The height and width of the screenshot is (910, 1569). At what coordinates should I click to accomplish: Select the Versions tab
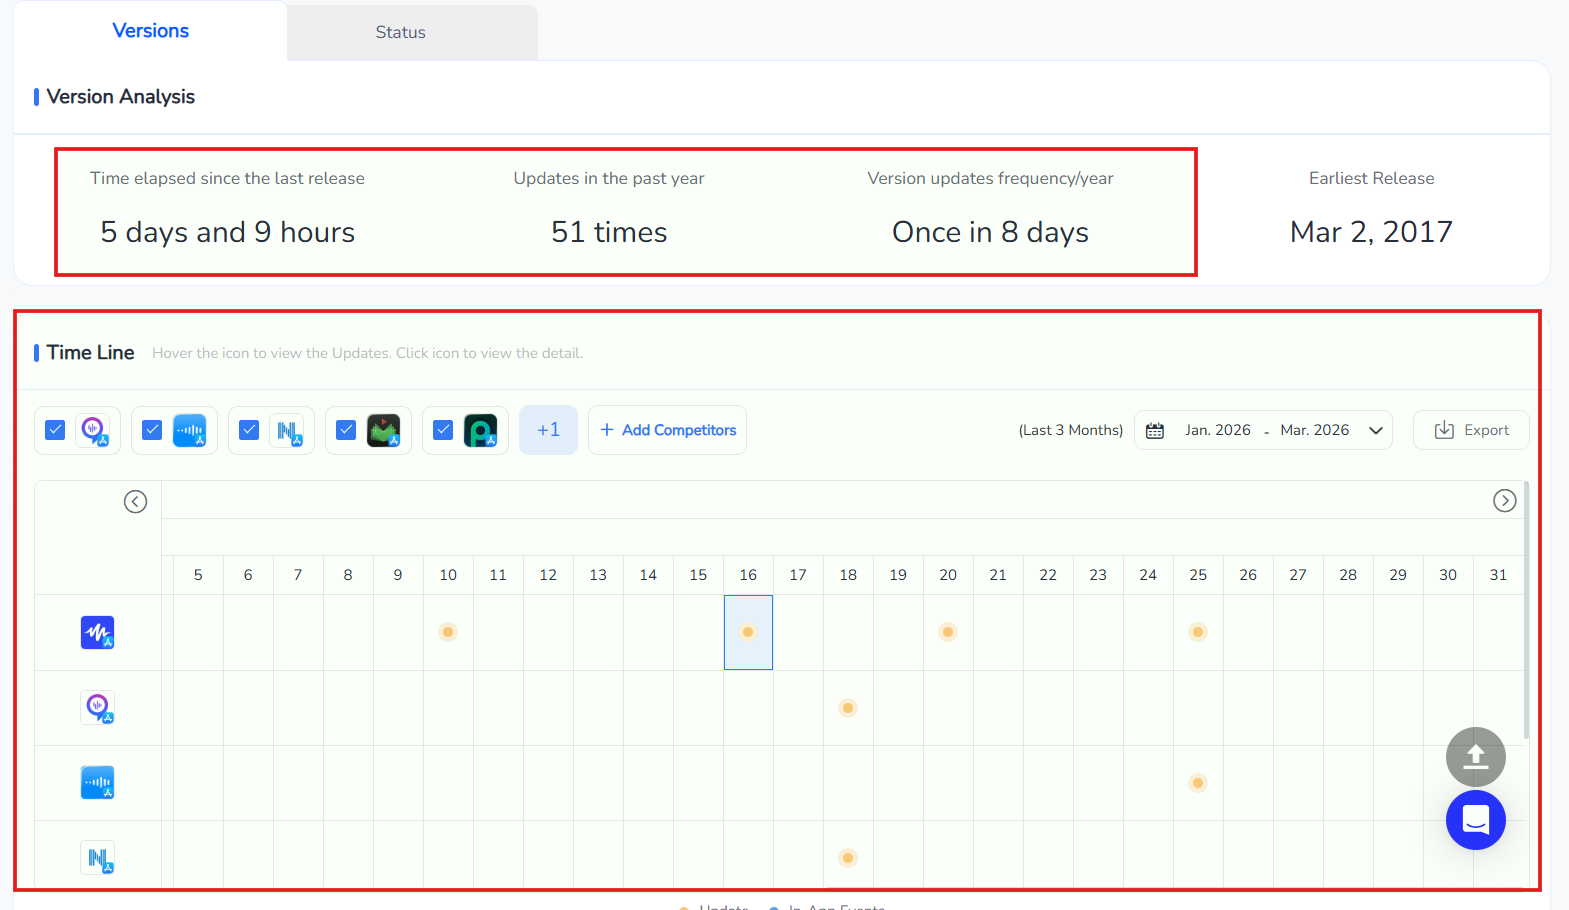pyautogui.click(x=150, y=31)
